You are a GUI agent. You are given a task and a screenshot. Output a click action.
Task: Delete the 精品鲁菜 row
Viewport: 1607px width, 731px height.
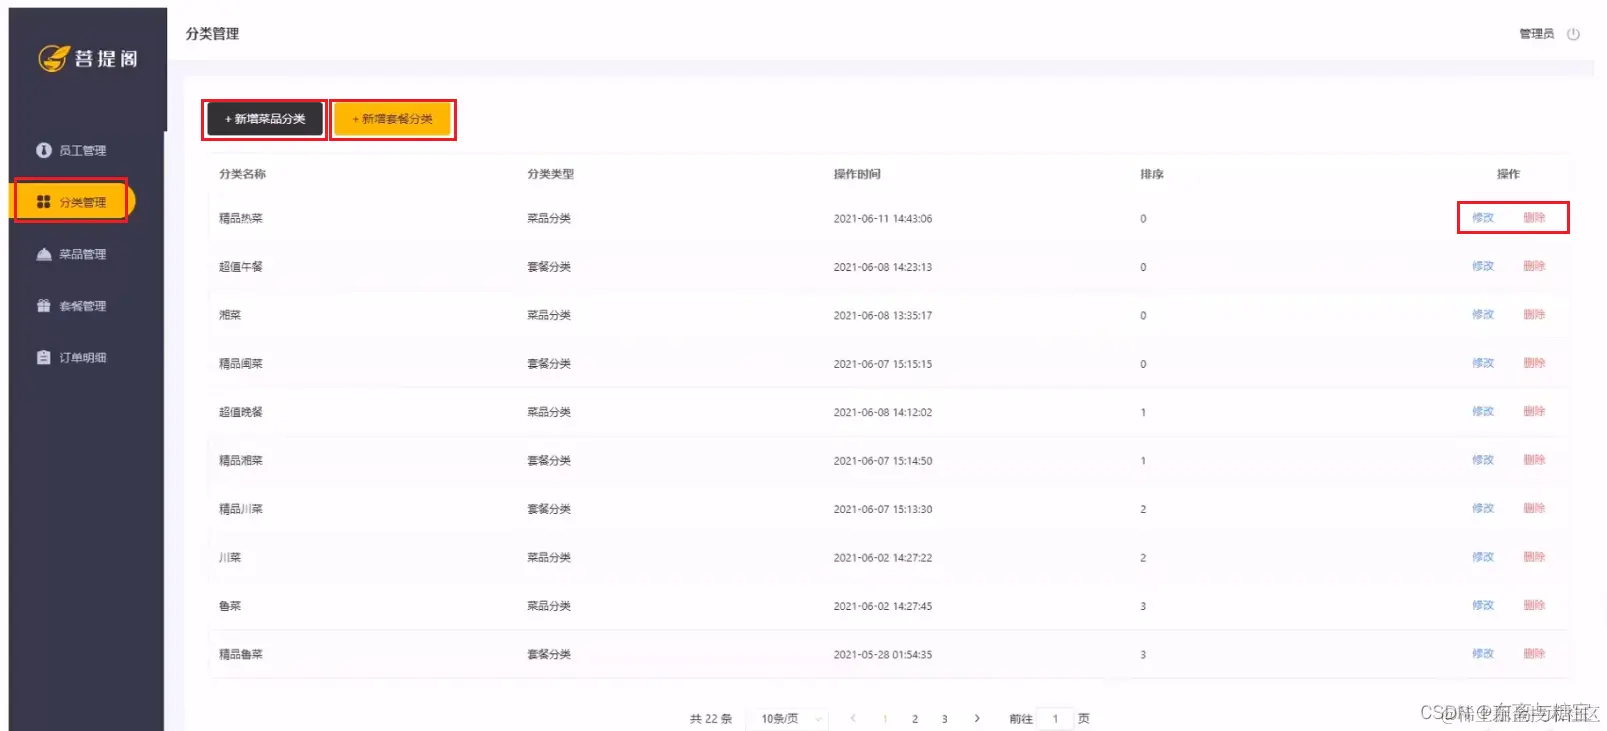1534,653
